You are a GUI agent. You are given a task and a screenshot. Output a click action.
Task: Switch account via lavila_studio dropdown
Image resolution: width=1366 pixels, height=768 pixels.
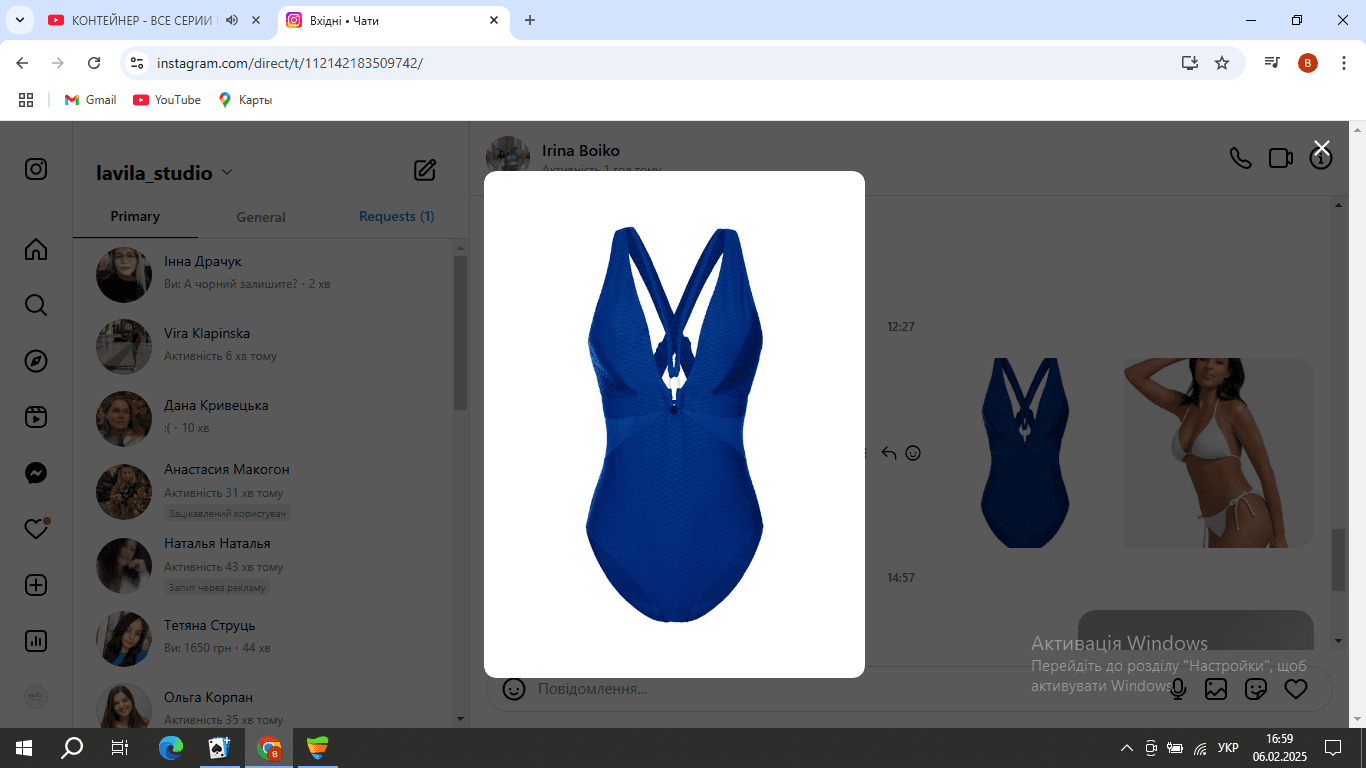coord(165,173)
